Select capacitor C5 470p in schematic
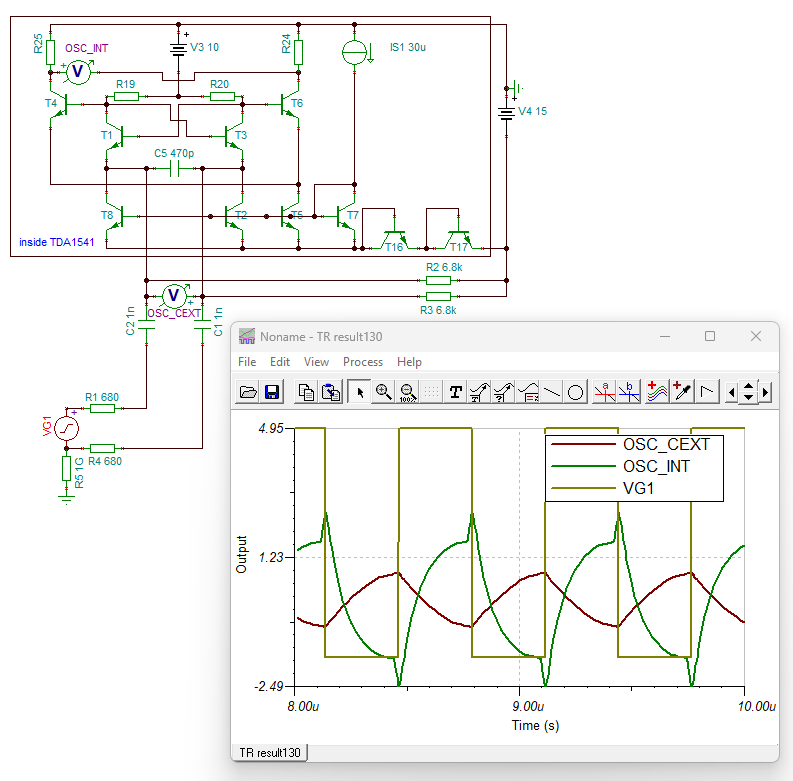The image size is (793, 781). coord(174,169)
